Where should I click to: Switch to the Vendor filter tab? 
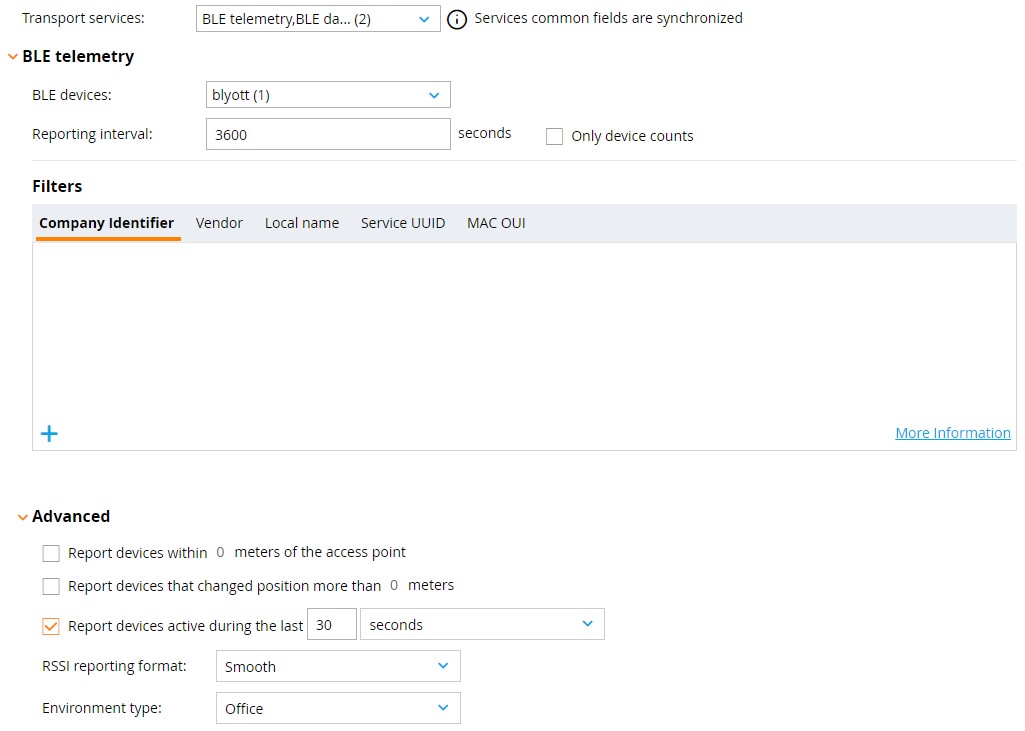(x=219, y=223)
